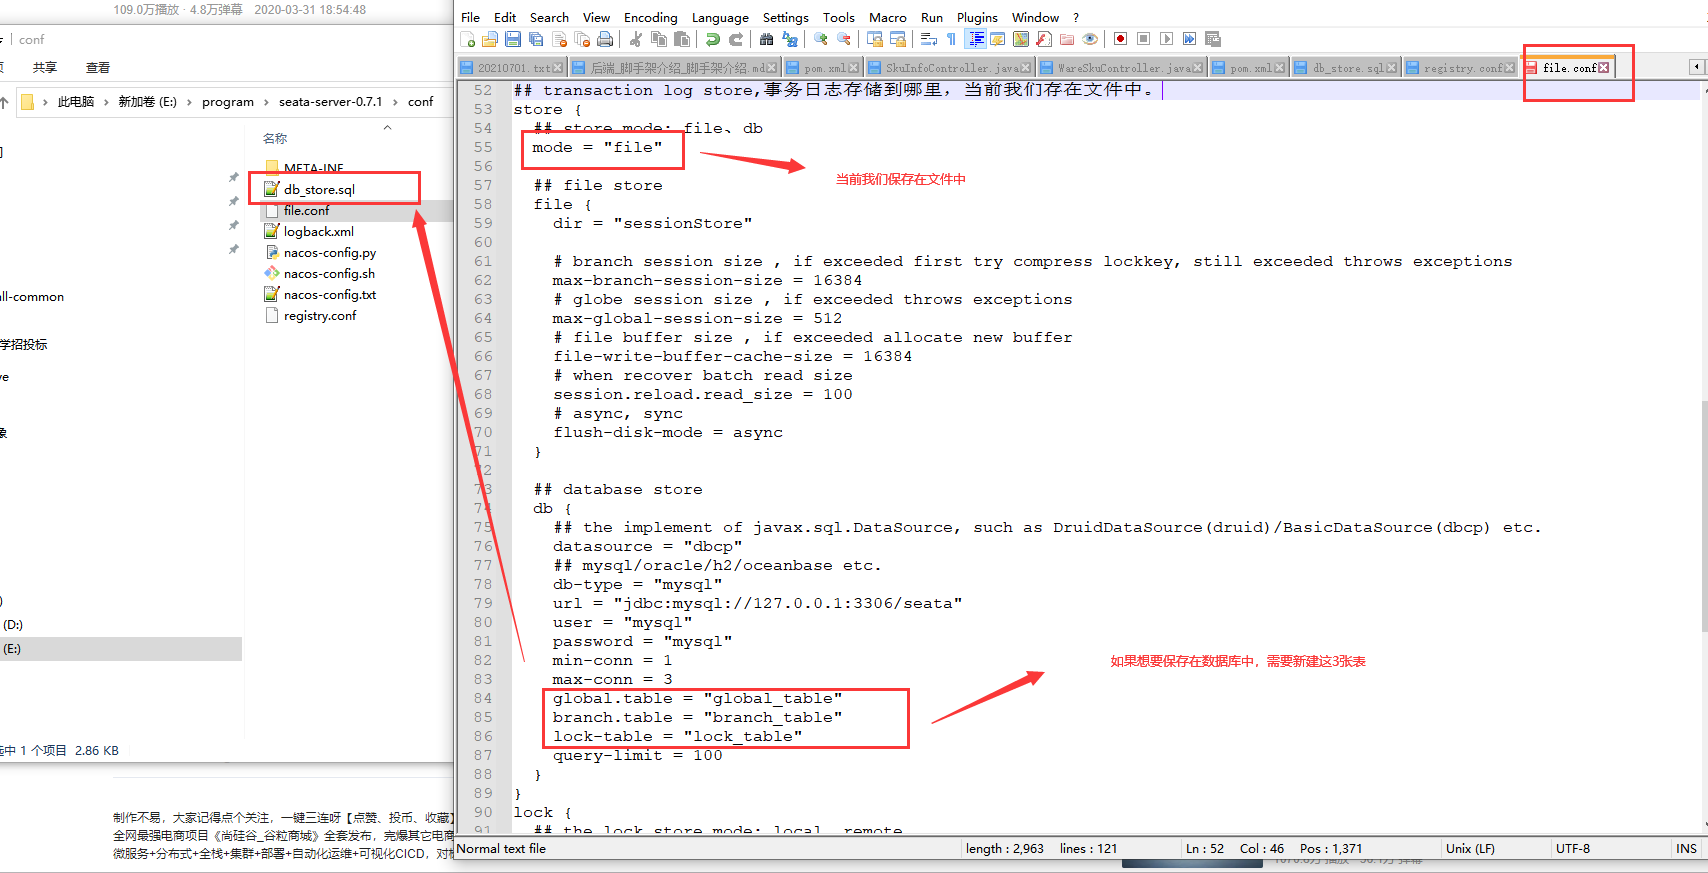Click UTF-8 encoding in status bar
1708x873 pixels.
point(1573,848)
